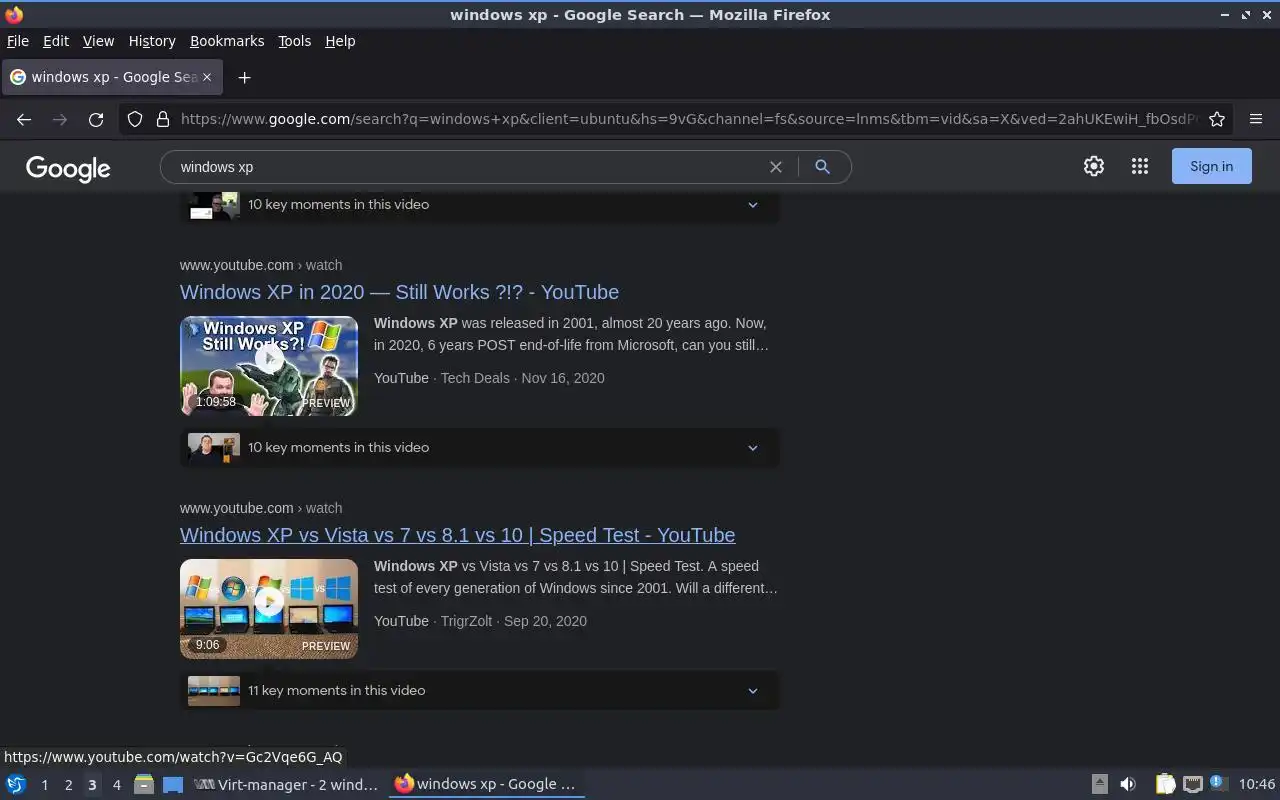Click the 1:09:58 duration label

[x=216, y=402]
